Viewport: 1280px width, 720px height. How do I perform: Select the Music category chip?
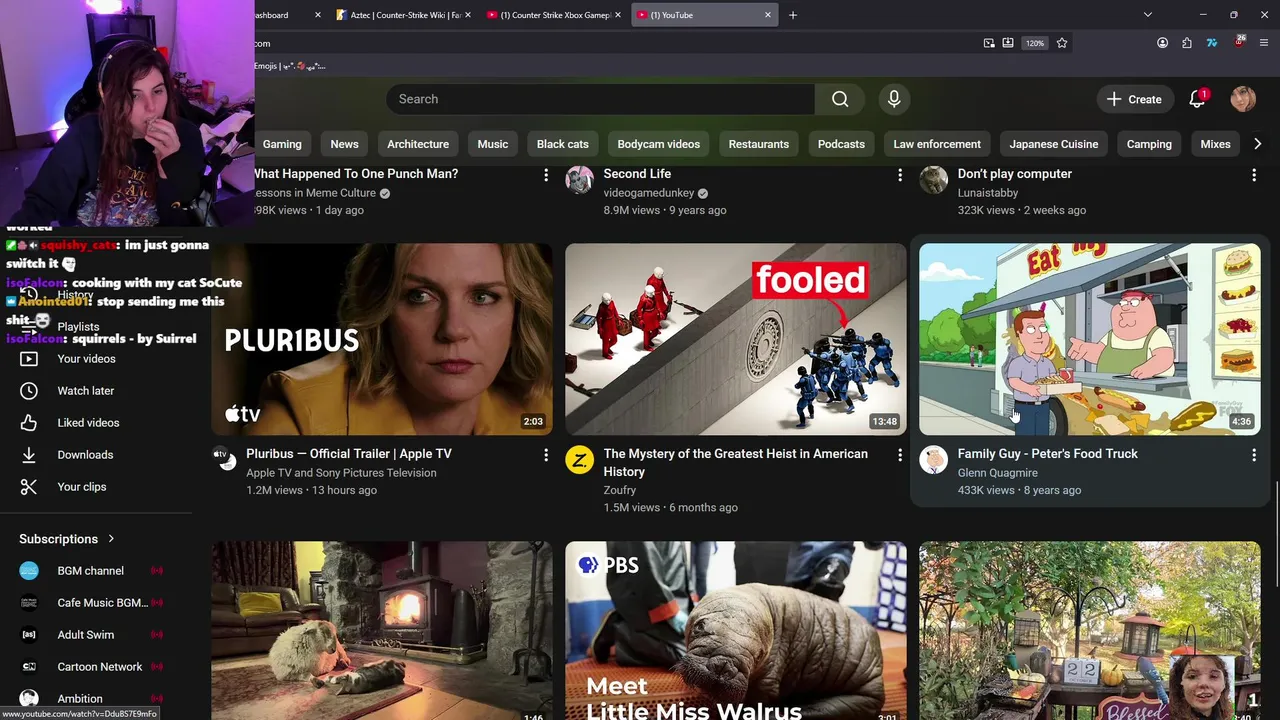493,144
